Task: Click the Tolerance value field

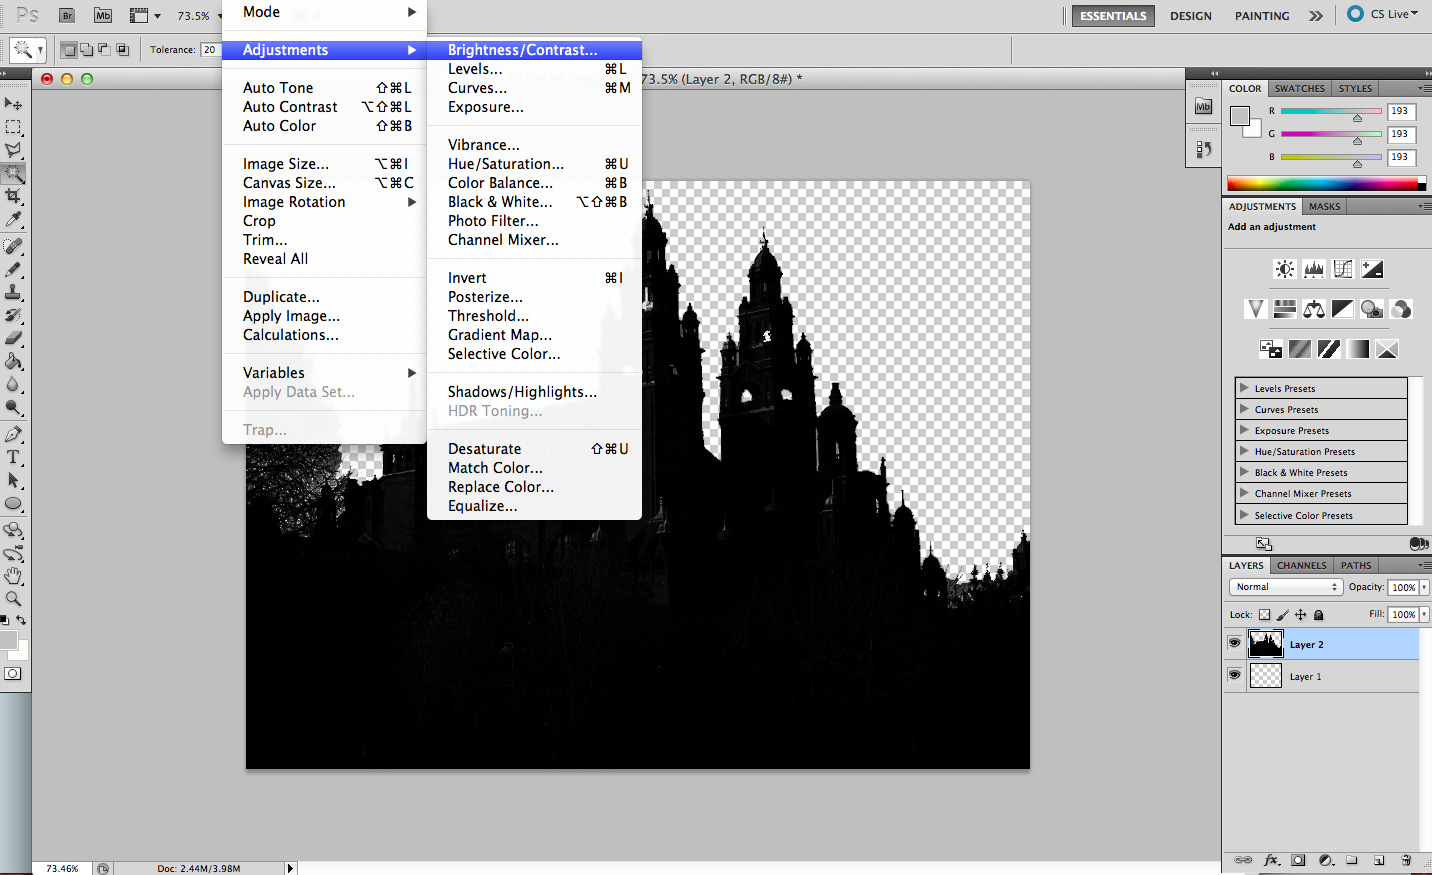Action: coord(210,49)
